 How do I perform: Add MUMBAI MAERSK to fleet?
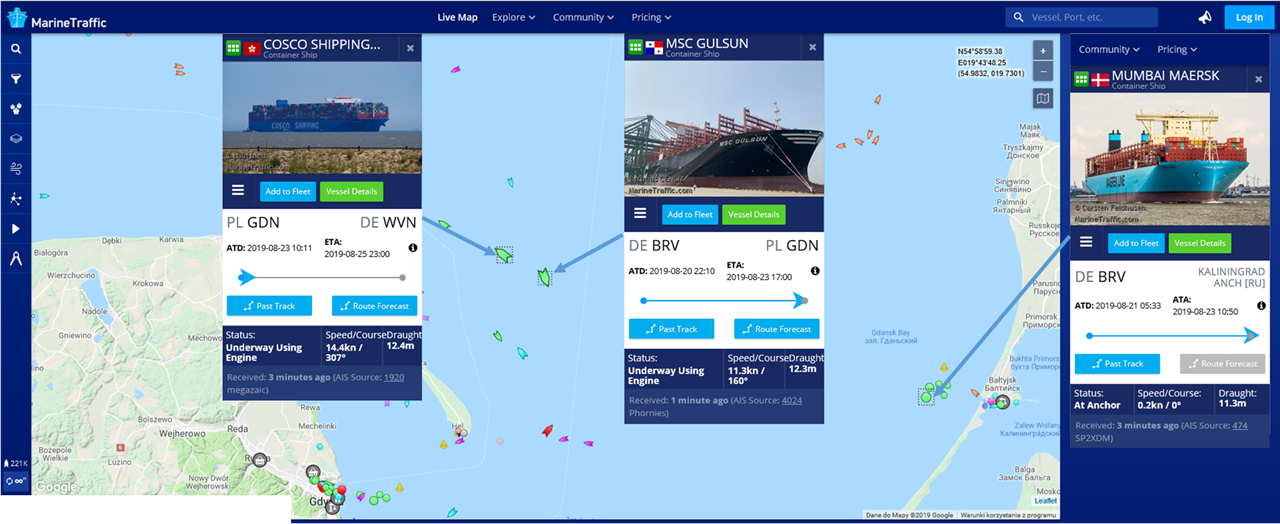[x=1136, y=243]
